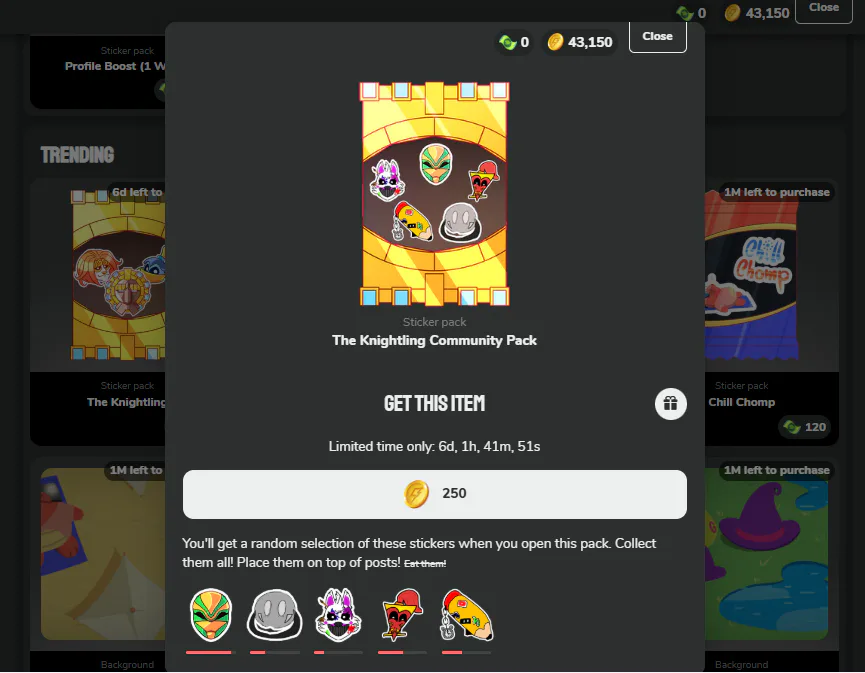
Task: Open the Chill Chomp sticker pack card
Action: [x=772, y=312]
